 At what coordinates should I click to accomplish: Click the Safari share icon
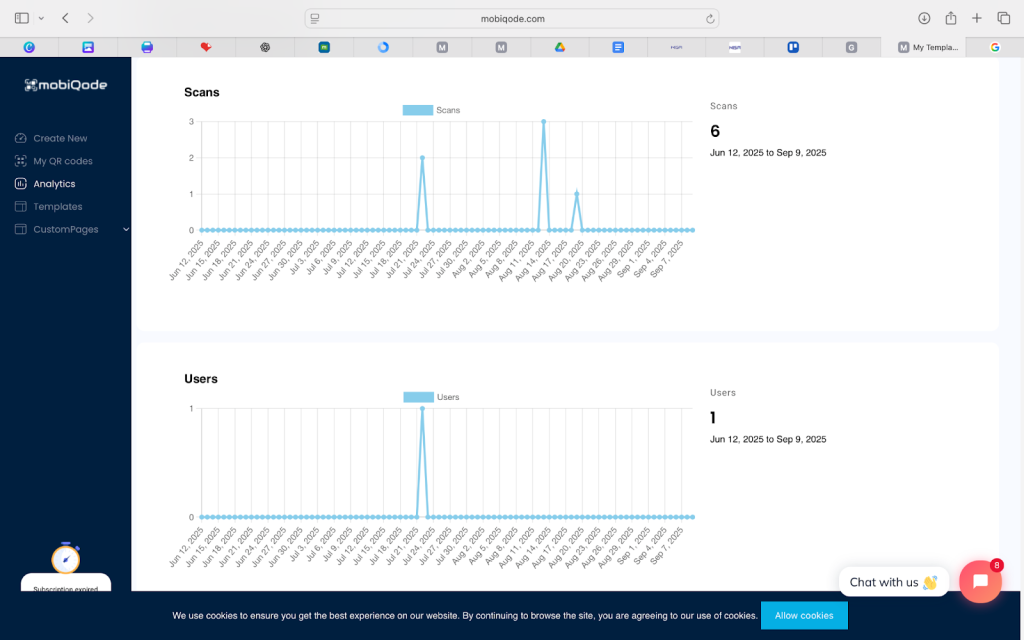[x=950, y=18]
